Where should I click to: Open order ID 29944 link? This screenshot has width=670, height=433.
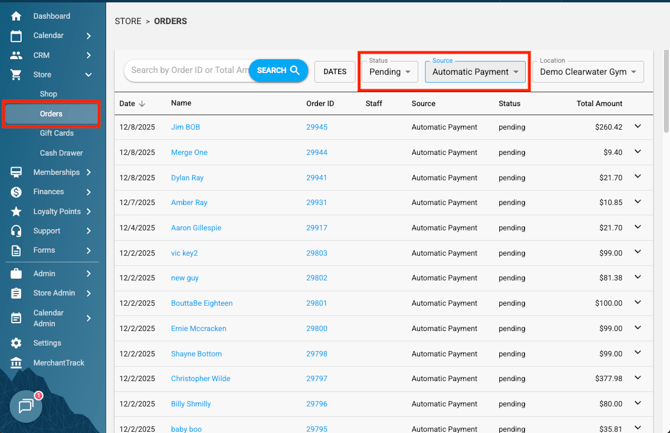pyautogui.click(x=317, y=153)
